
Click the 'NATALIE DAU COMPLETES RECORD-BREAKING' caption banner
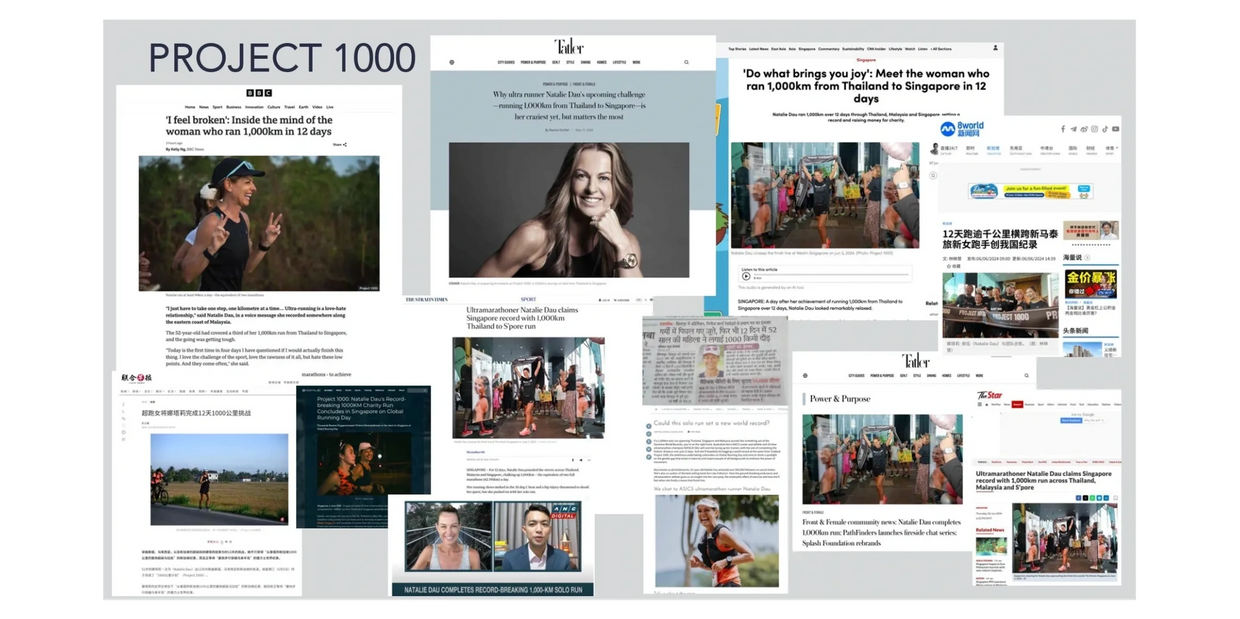[x=492, y=589]
